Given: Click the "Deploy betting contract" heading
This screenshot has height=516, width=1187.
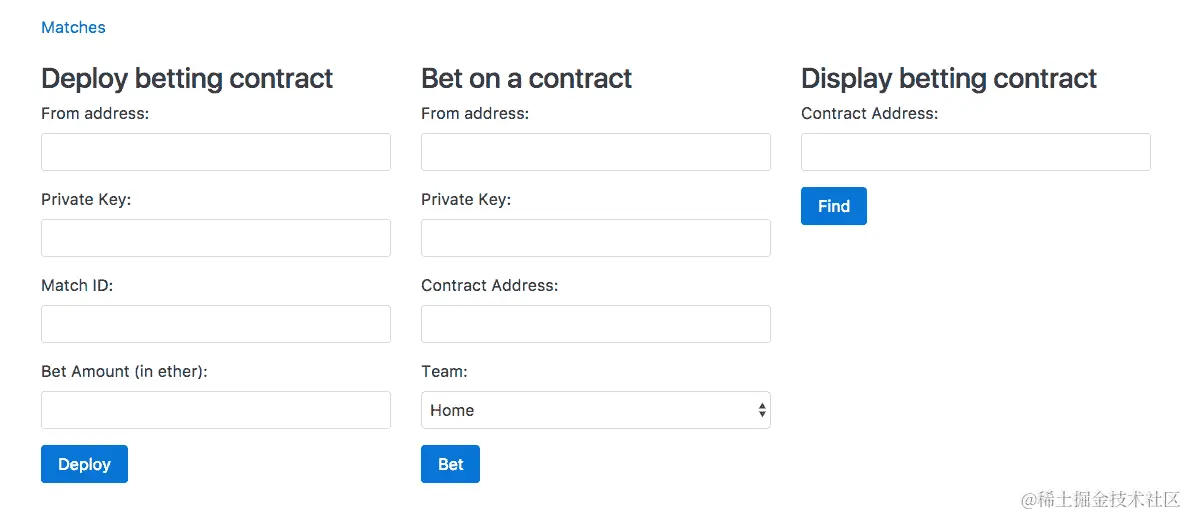Looking at the screenshot, I should [187, 78].
